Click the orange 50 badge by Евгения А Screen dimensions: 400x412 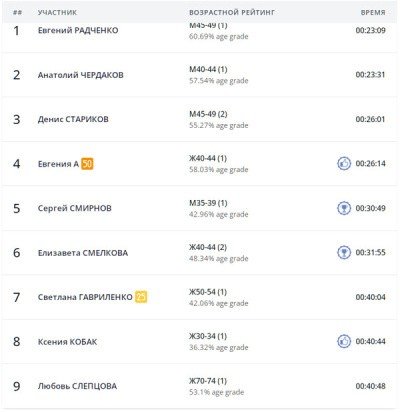click(87, 164)
